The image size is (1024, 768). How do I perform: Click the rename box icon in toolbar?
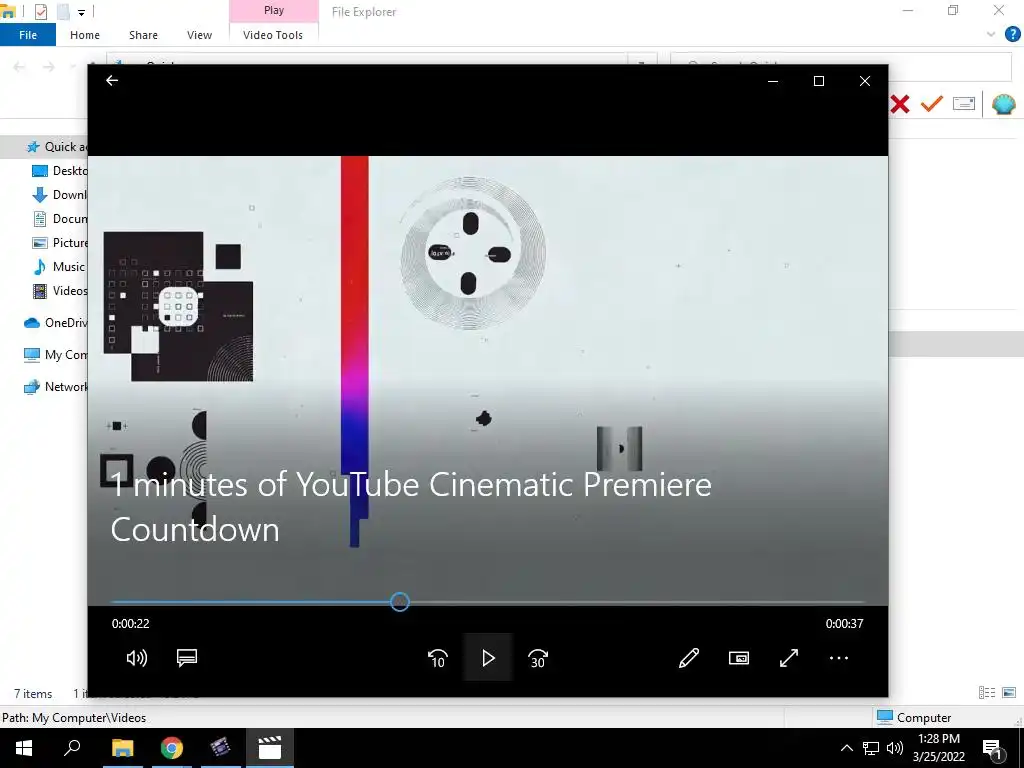(x=964, y=103)
